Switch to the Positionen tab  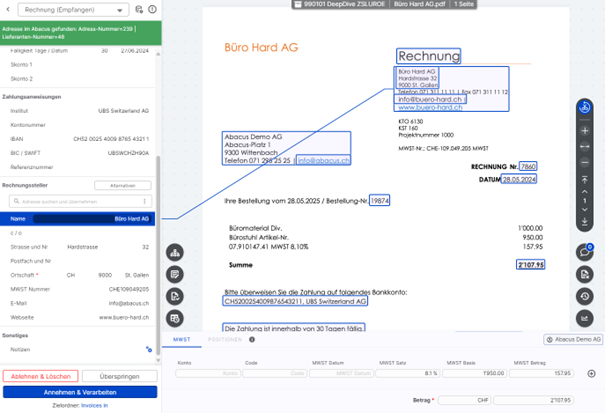[225, 340]
